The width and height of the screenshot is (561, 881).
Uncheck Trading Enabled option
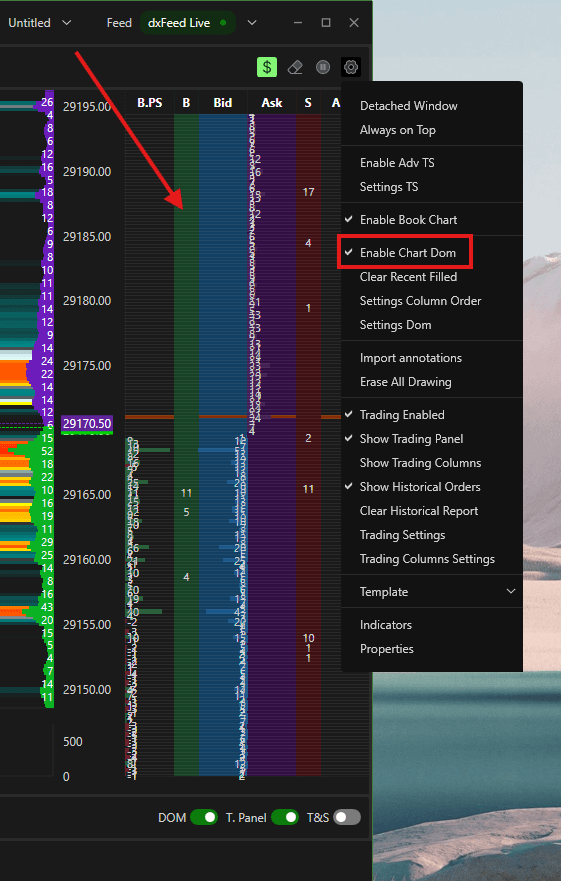point(432,415)
